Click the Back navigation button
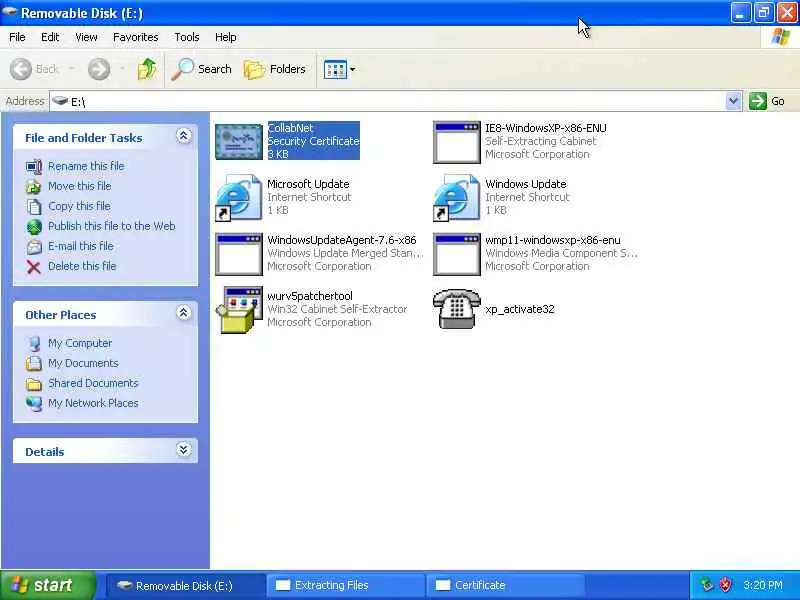This screenshot has height=600, width=800. [x=35, y=69]
